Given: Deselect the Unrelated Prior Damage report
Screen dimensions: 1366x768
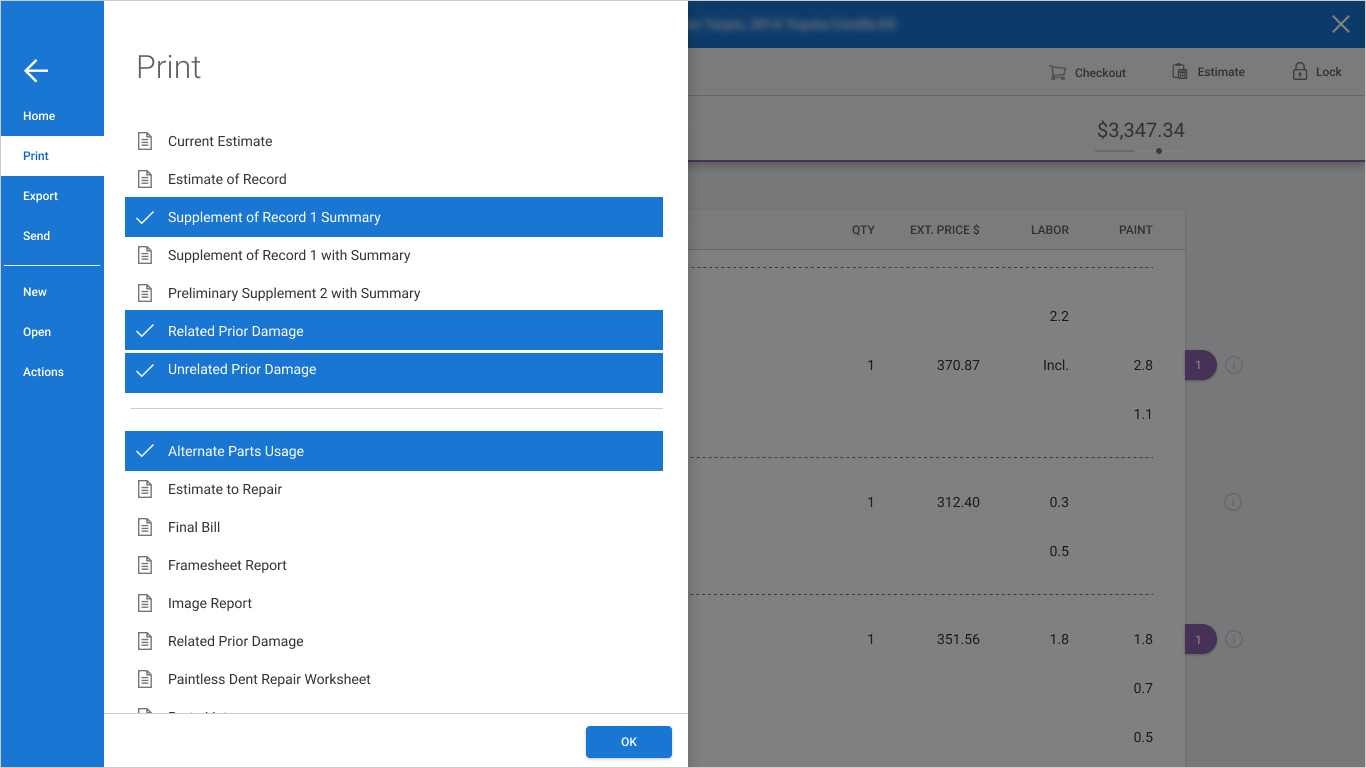Looking at the screenshot, I should (x=394, y=369).
